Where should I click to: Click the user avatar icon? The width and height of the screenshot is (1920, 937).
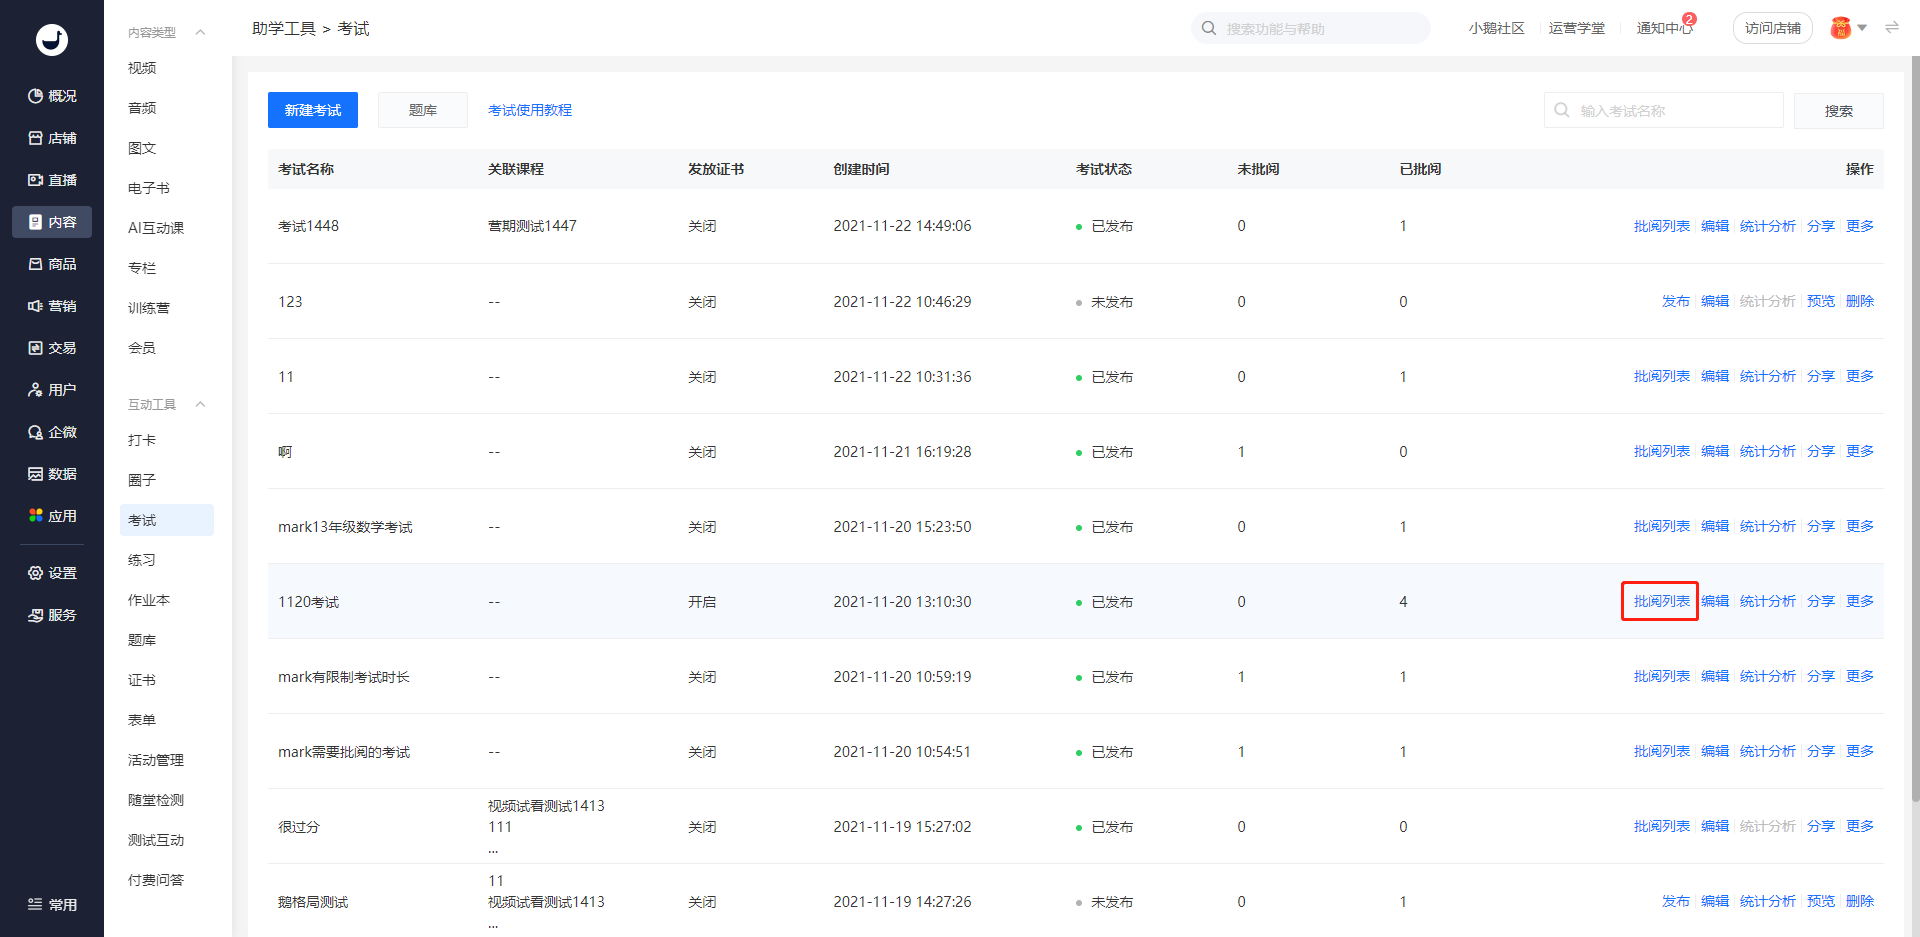1841,28
